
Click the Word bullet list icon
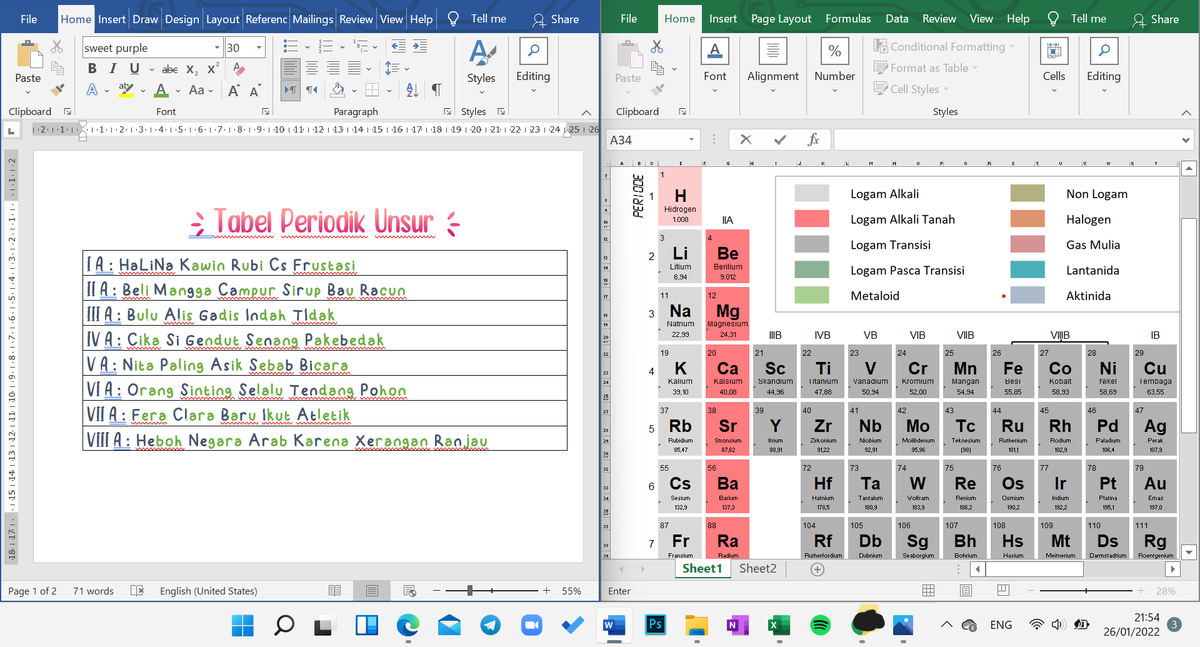click(290, 47)
